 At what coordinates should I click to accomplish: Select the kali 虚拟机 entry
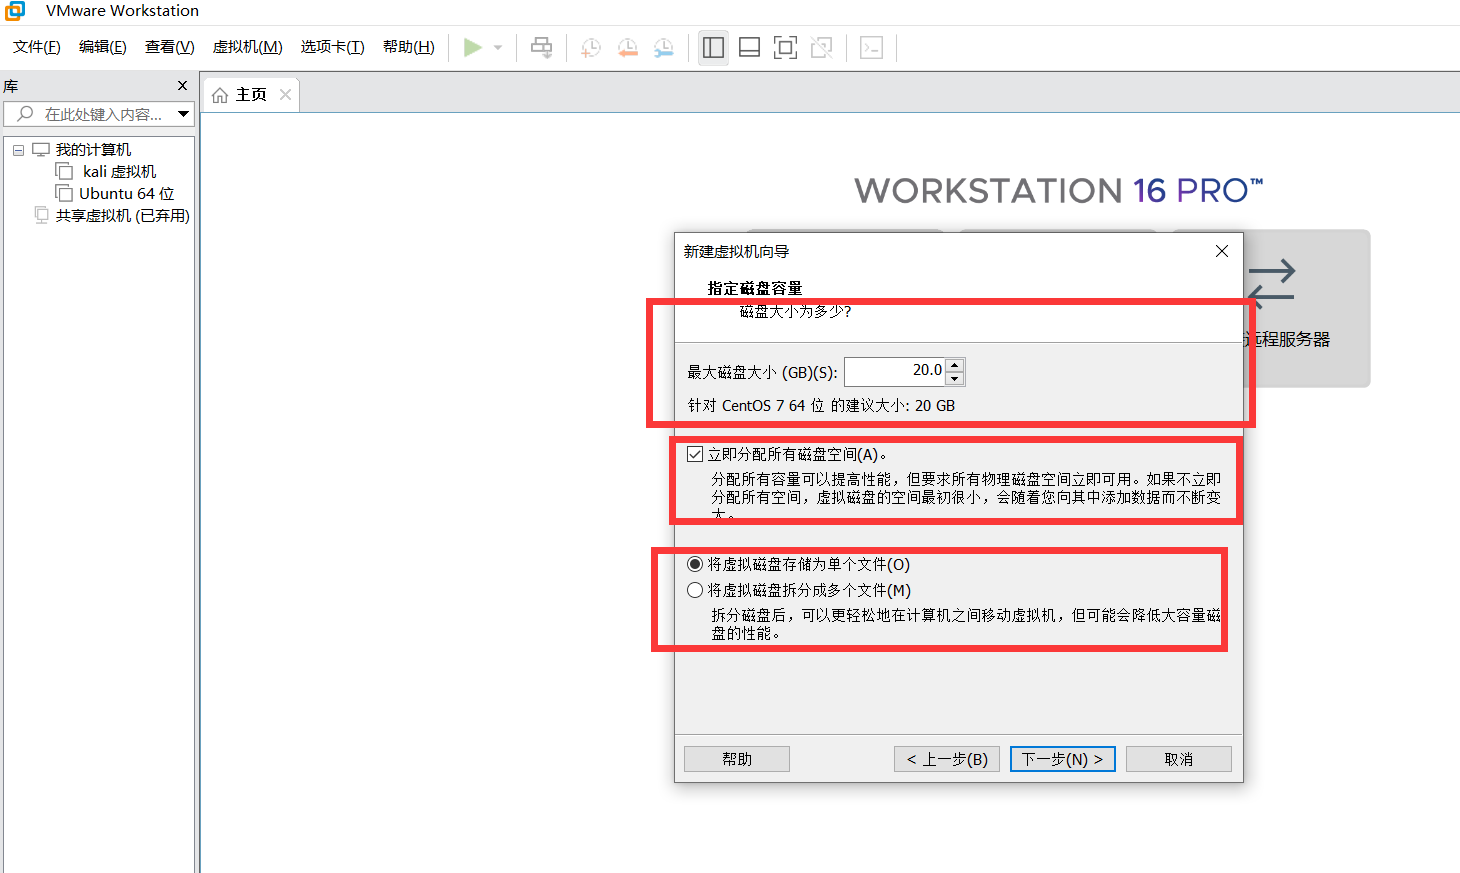(119, 172)
